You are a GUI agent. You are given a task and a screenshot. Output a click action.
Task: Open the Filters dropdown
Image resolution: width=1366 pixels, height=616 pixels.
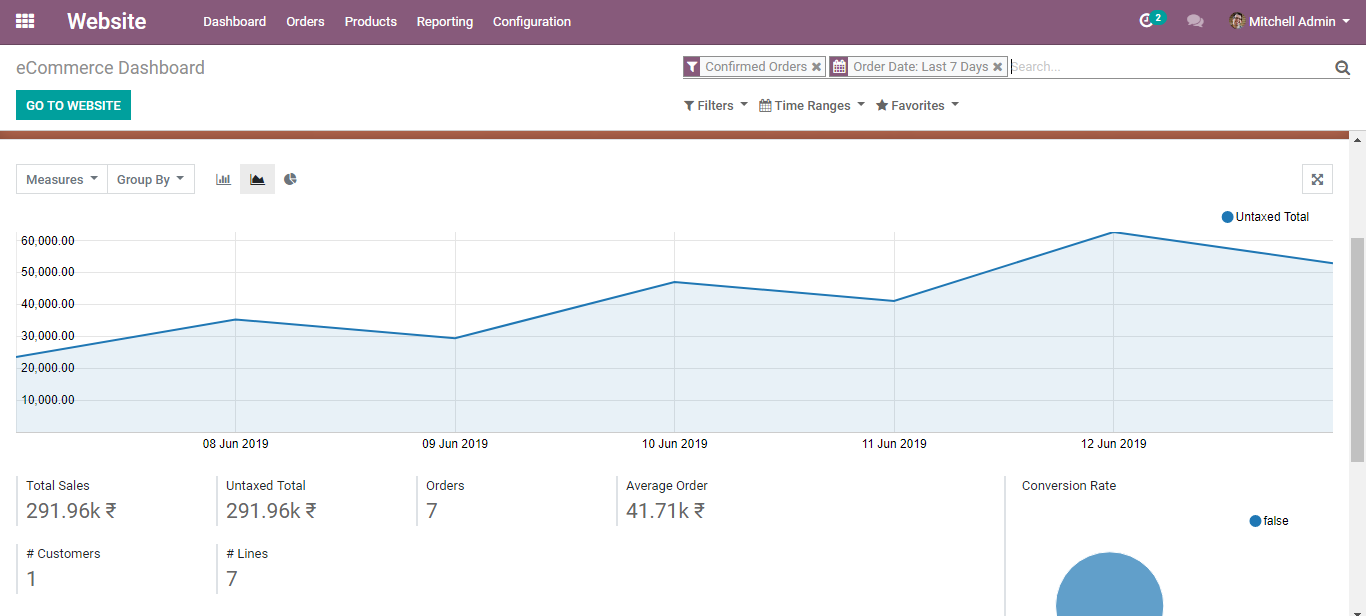point(716,105)
